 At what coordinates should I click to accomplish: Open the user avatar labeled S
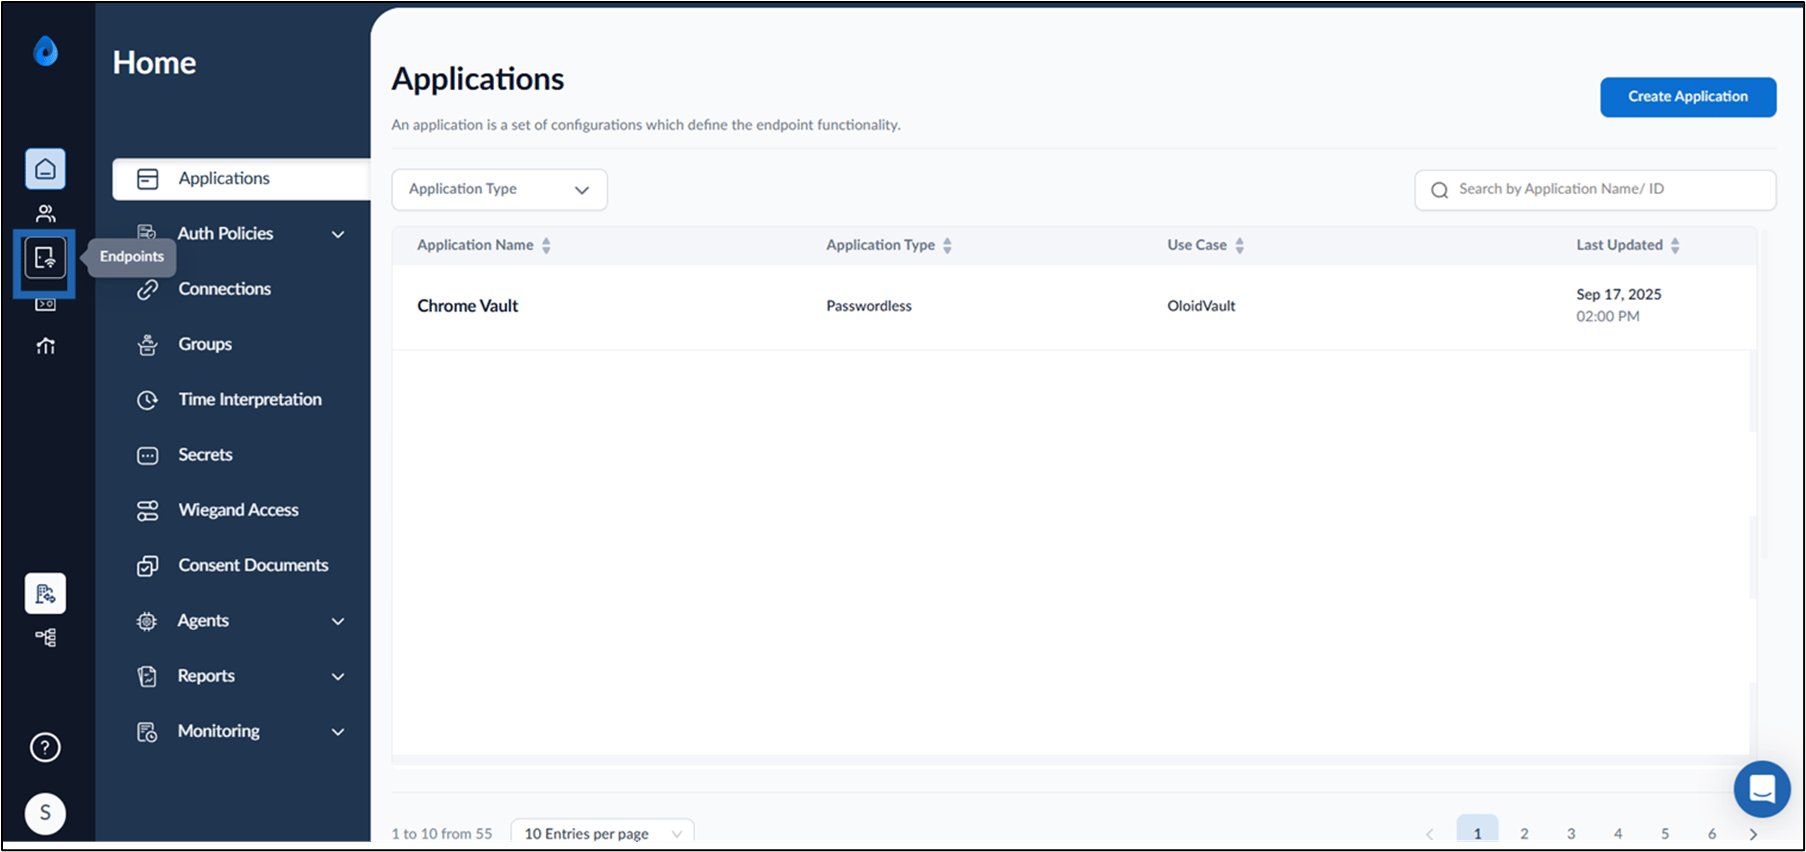[x=45, y=813]
